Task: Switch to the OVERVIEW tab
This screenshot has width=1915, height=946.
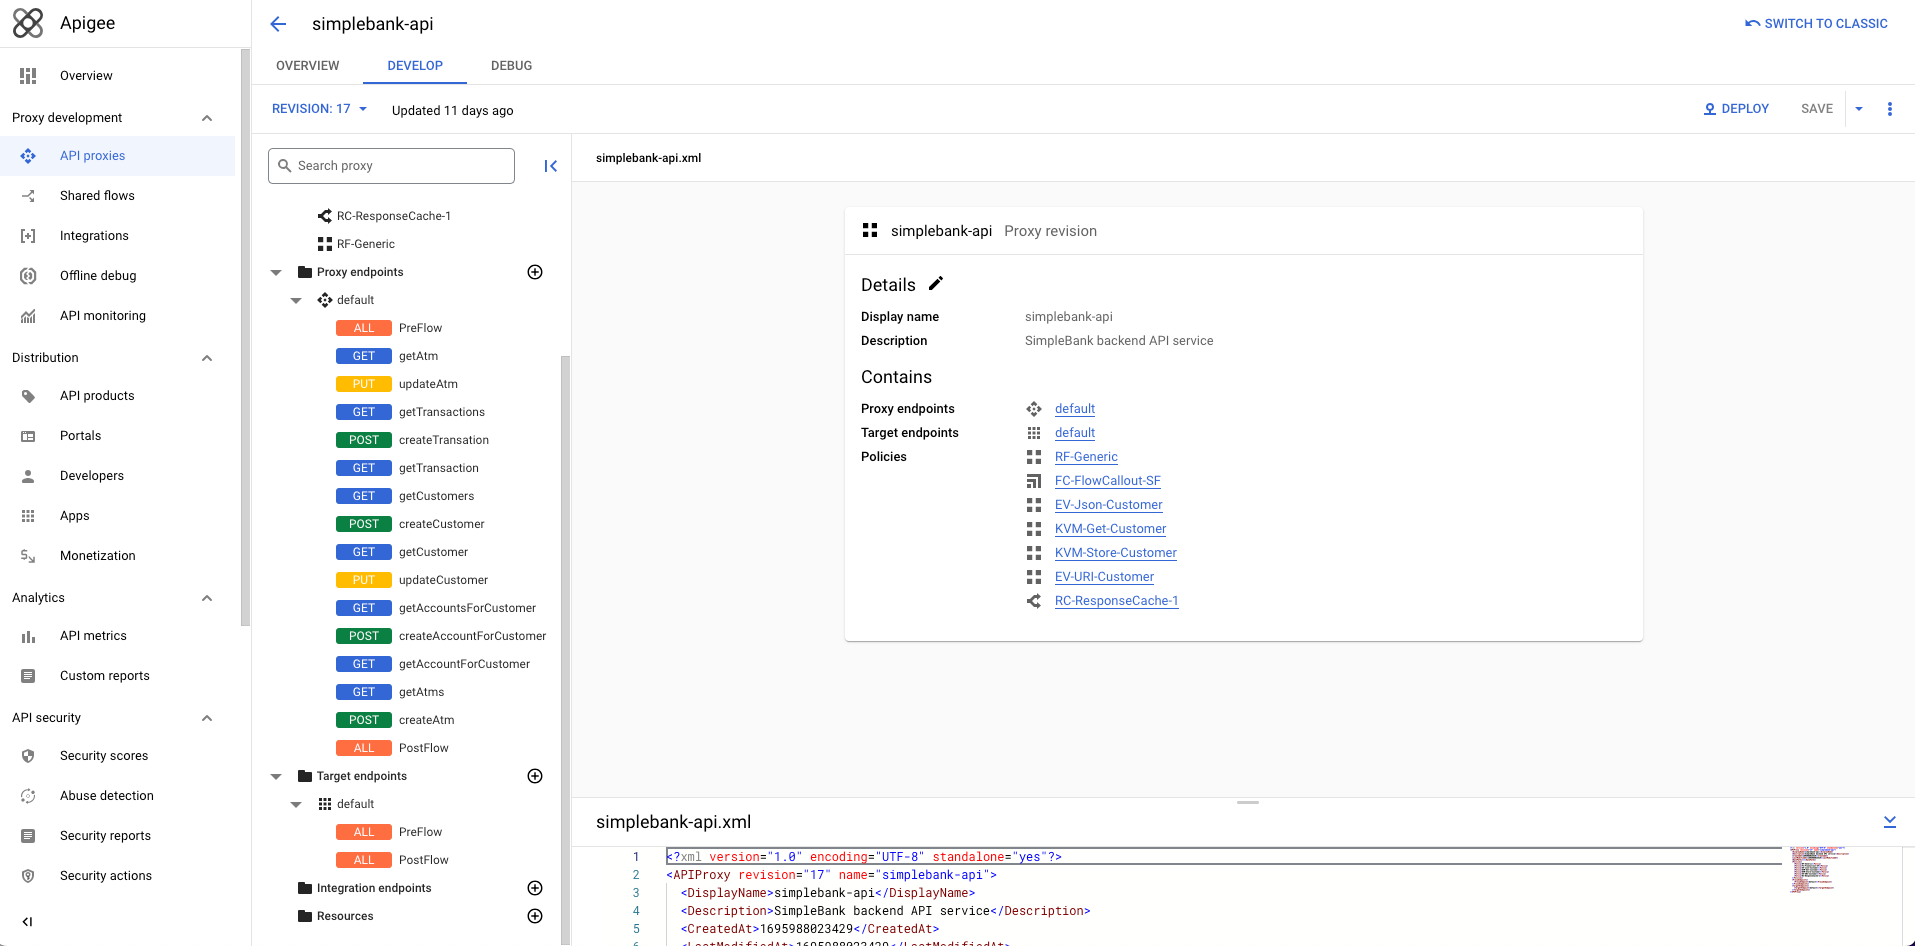Action: point(307,66)
